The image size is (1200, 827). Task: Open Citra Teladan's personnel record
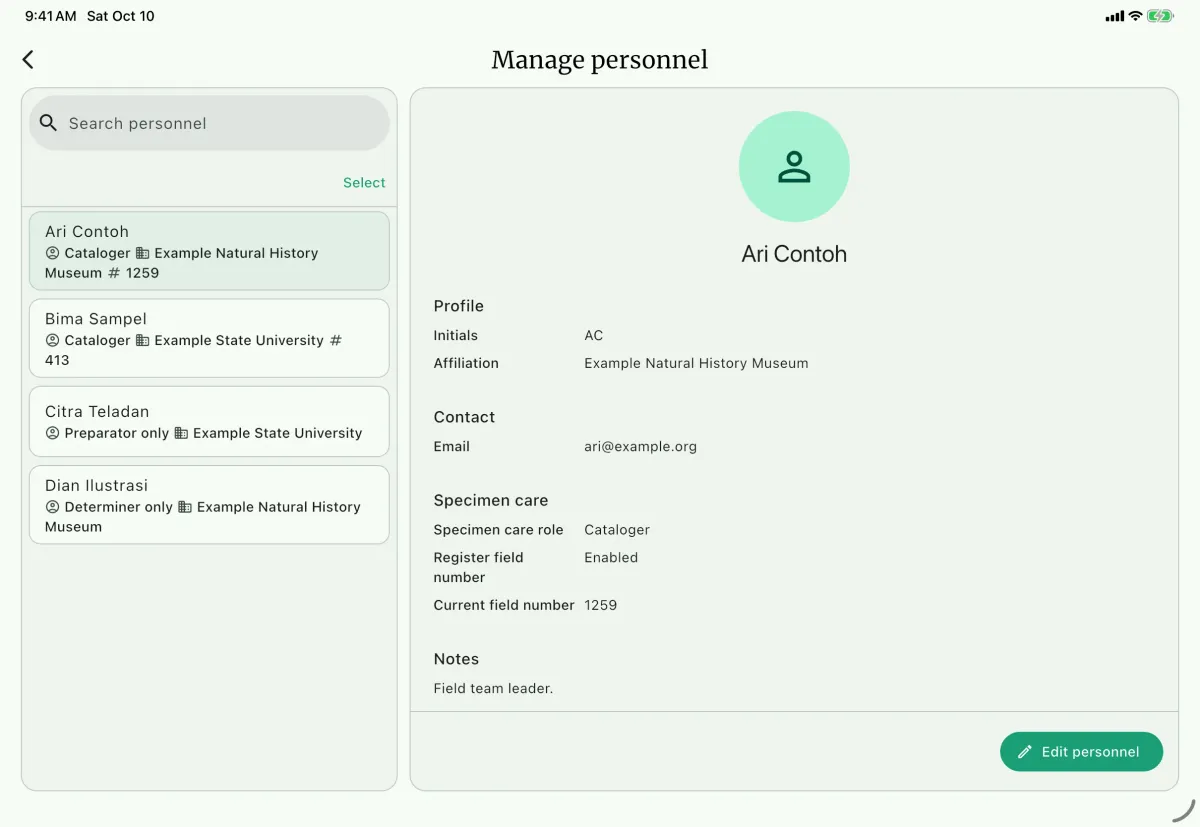click(209, 421)
